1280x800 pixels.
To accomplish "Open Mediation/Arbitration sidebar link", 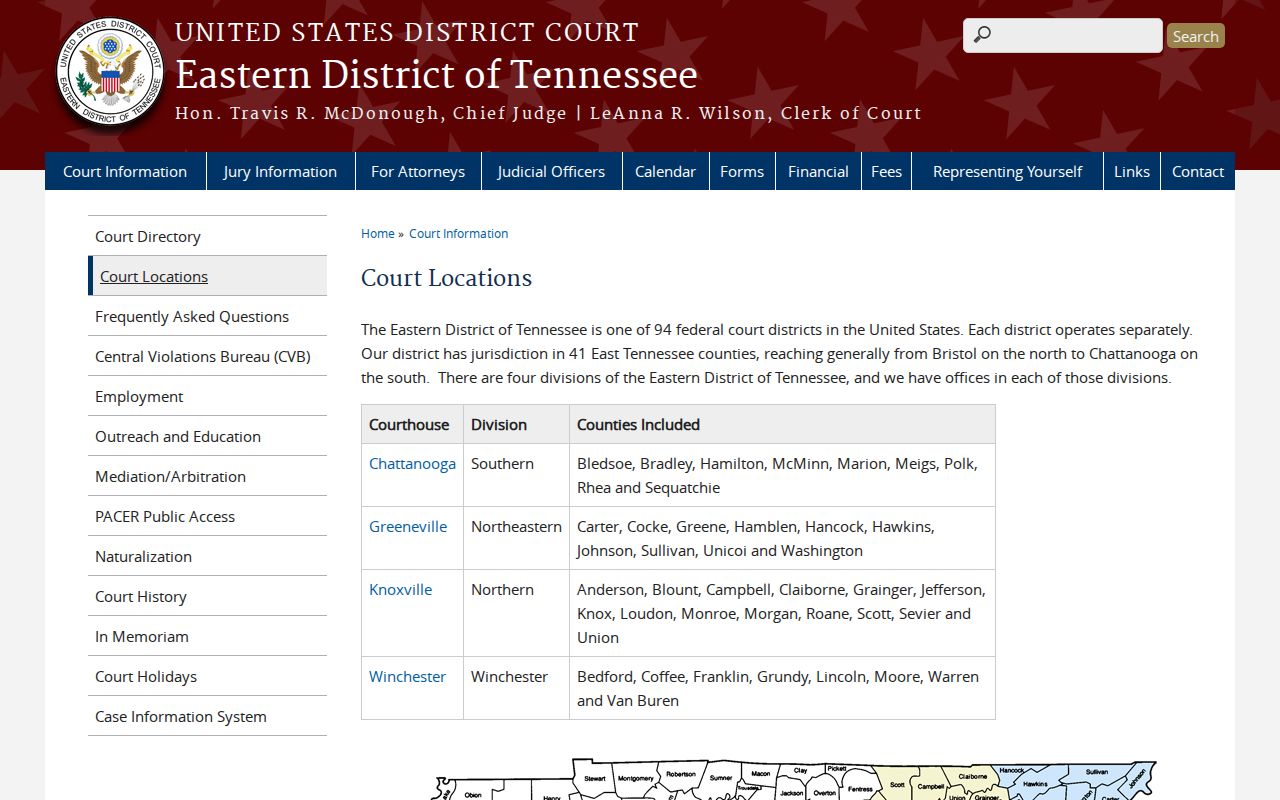I will (x=207, y=476).
